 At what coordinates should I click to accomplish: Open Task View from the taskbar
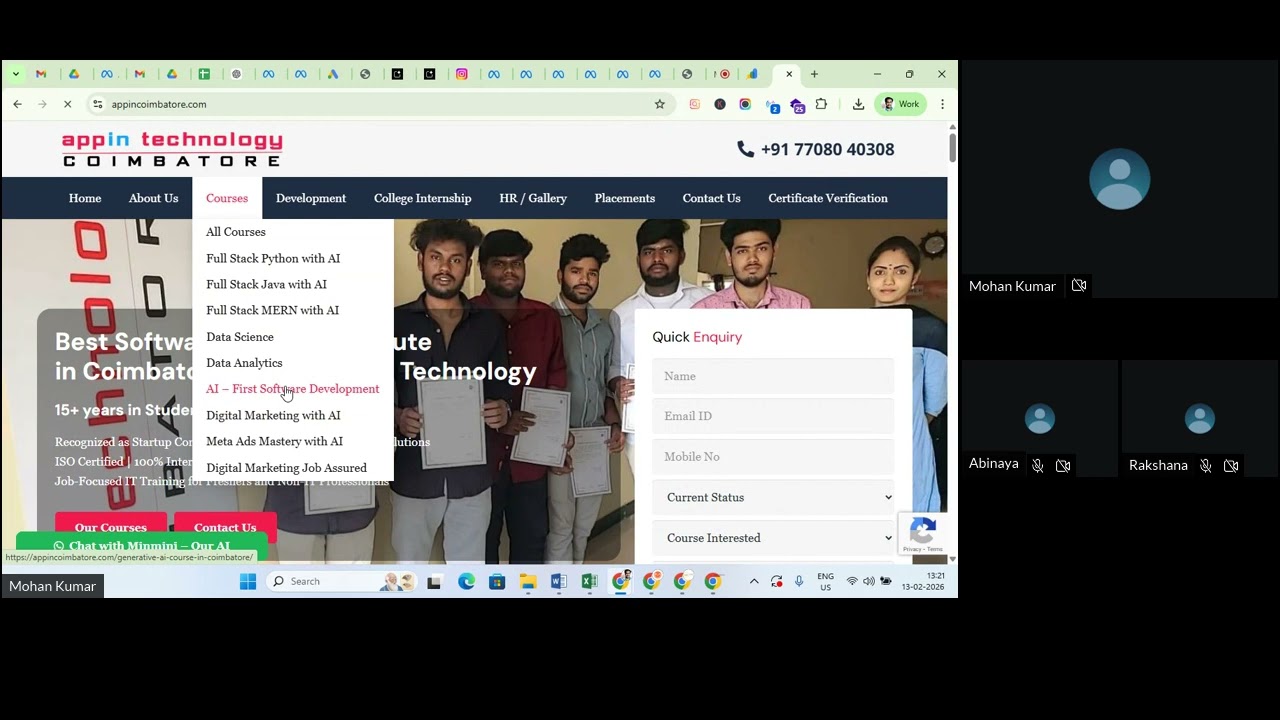[x=434, y=581]
